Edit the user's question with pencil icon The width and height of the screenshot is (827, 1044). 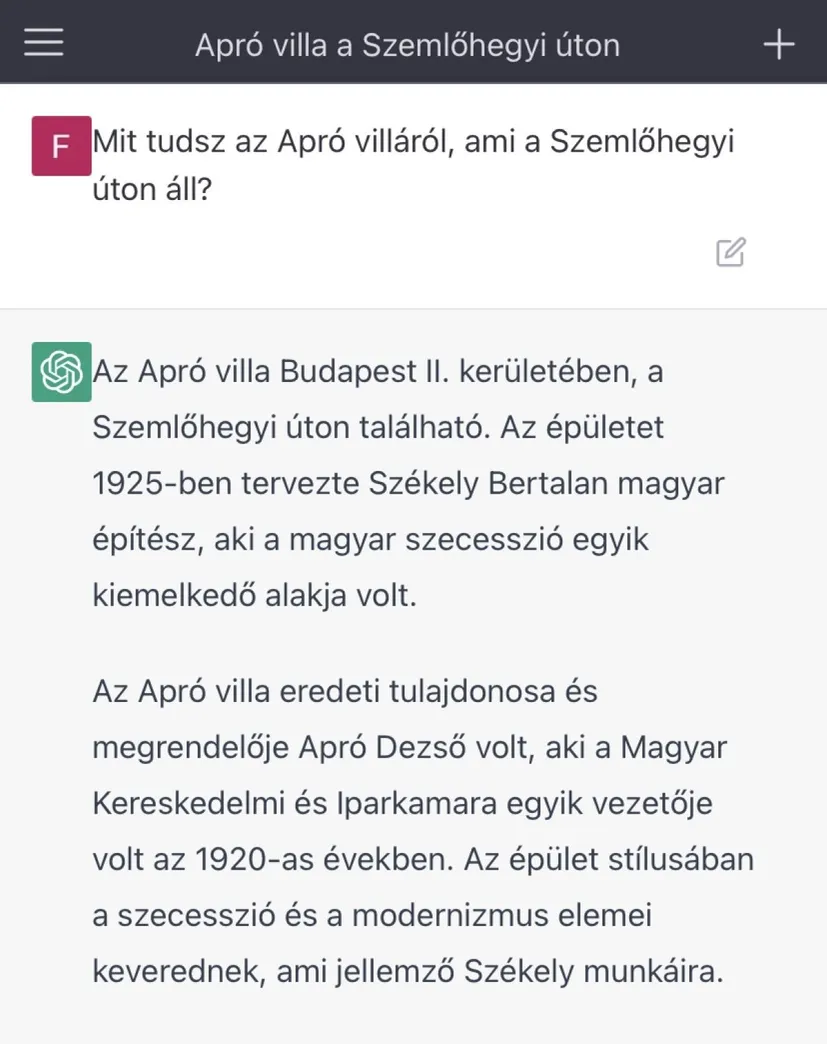[x=731, y=252]
